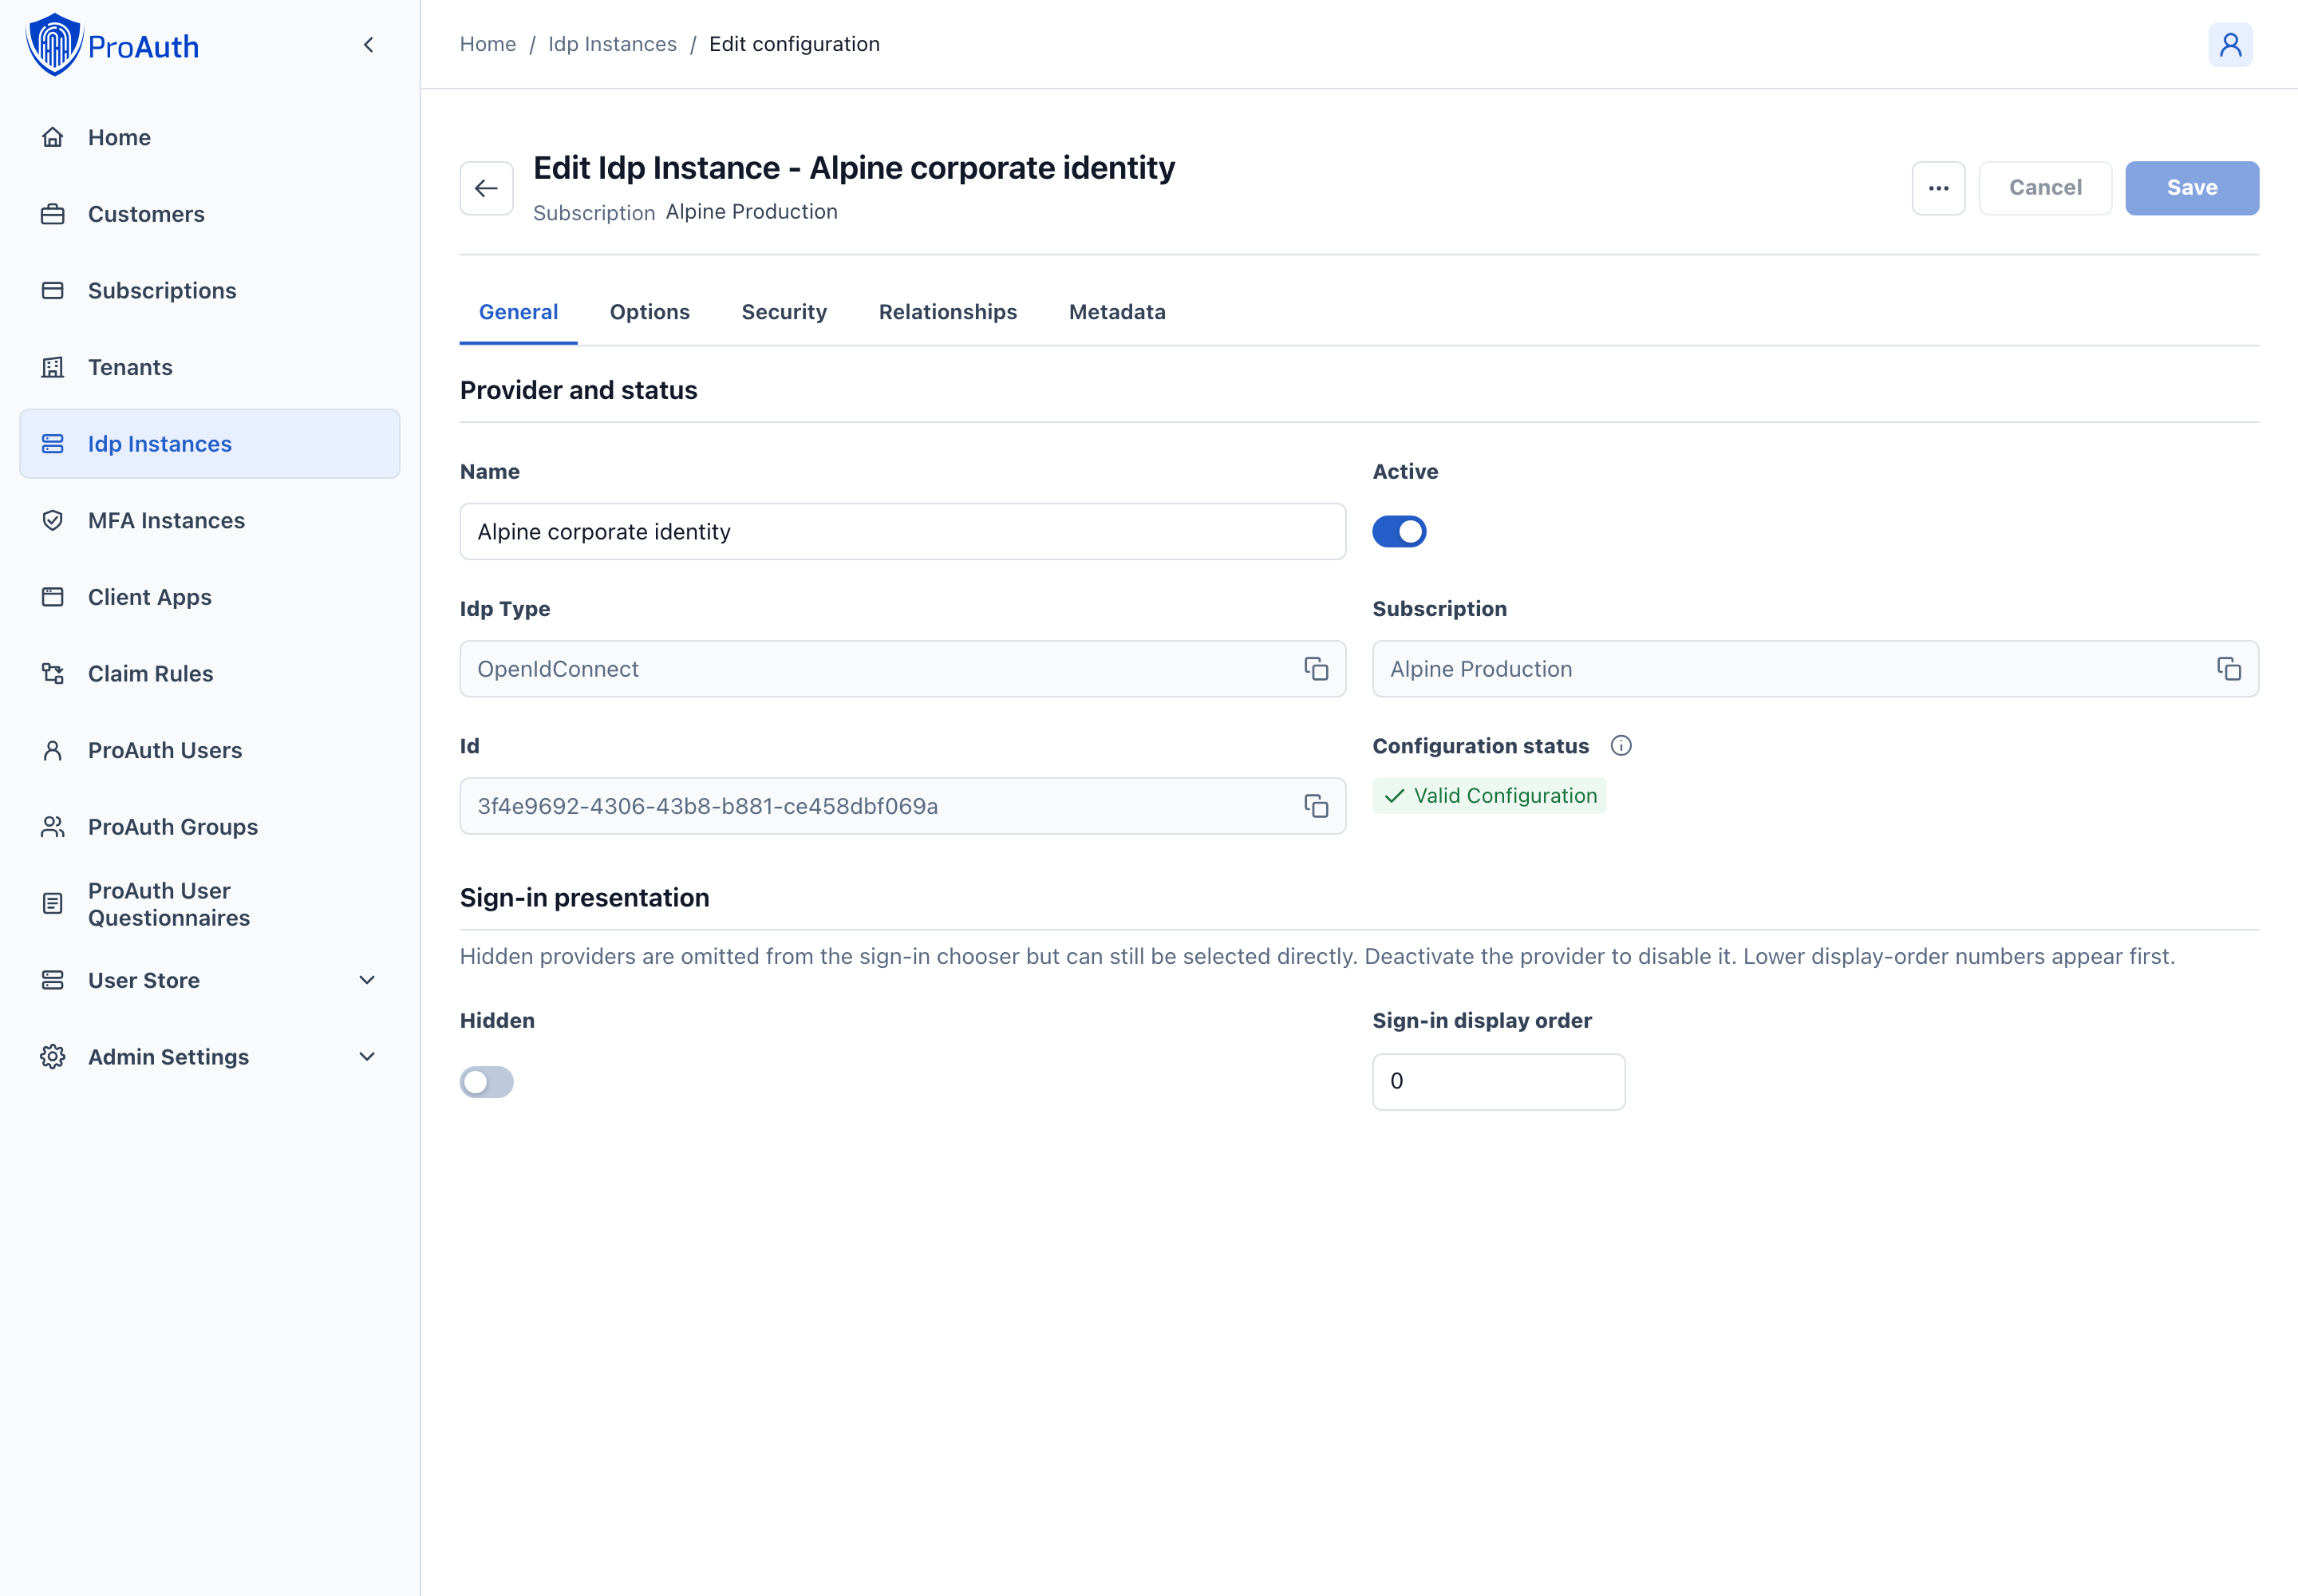Click the Client Apps window icon
The width and height of the screenshot is (2298, 1596).
click(x=53, y=597)
